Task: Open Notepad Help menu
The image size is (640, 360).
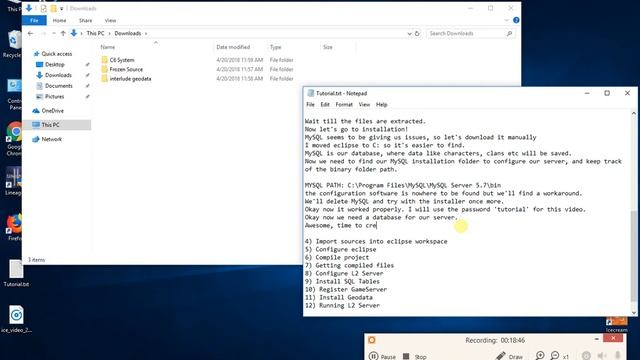Action: coord(381,104)
